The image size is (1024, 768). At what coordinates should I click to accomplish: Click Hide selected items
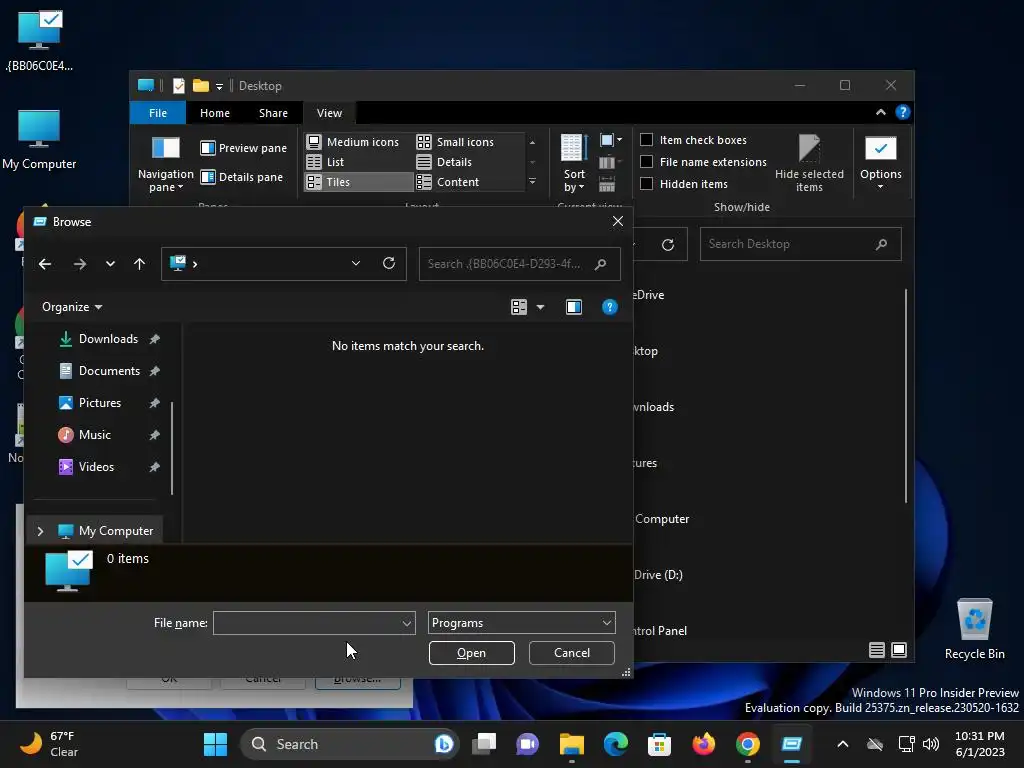coord(809,163)
